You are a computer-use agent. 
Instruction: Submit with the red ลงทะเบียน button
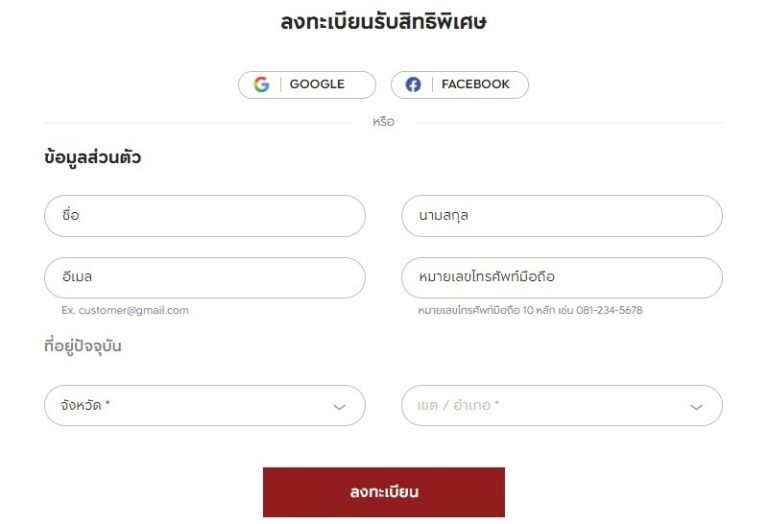click(x=384, y=492)
